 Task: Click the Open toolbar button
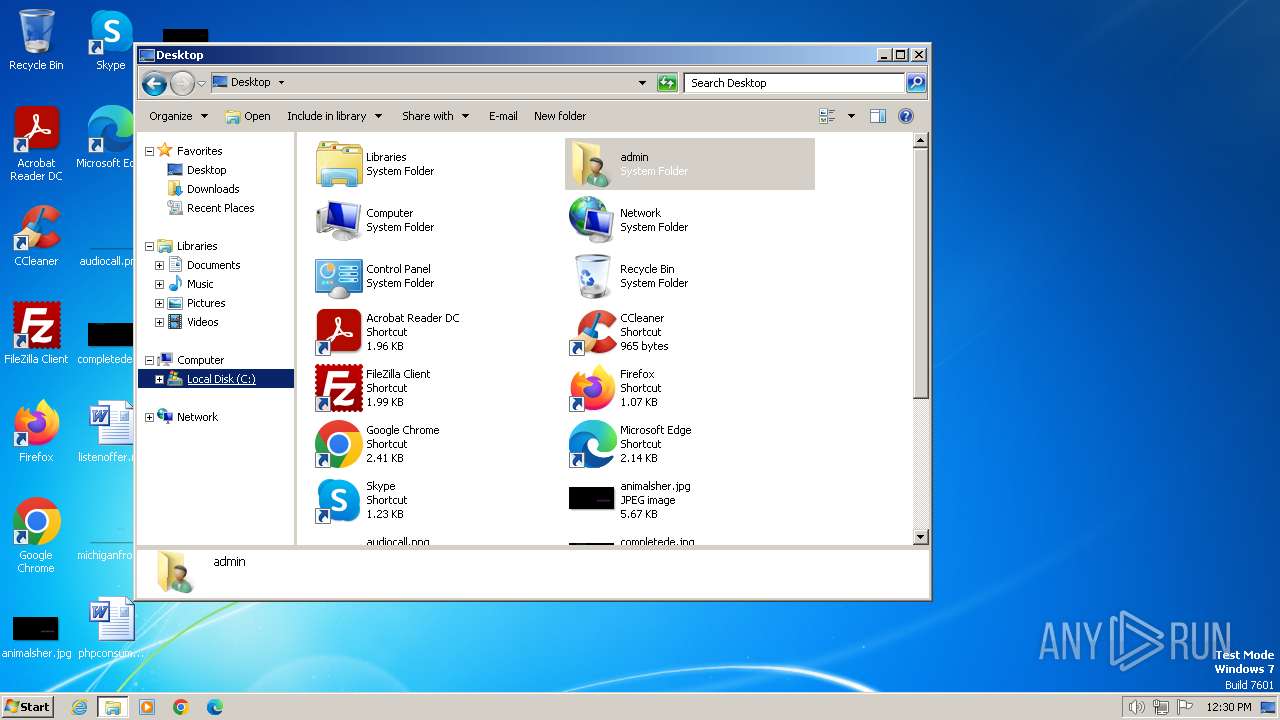point(248,116)
